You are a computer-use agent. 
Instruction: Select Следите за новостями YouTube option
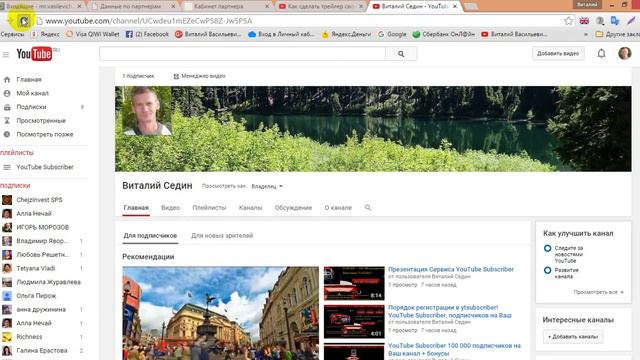pyautogui.click(x=548, y=248)
